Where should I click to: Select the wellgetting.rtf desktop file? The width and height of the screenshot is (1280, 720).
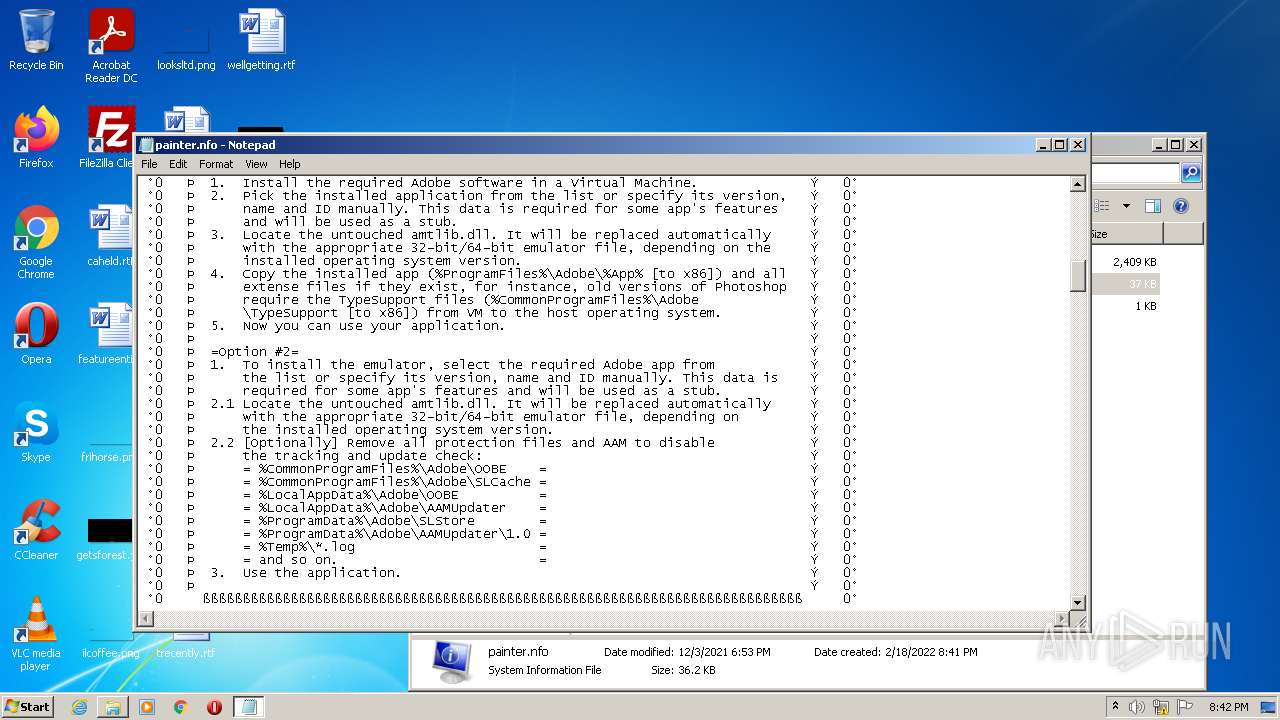pyautogui.click(x=261, y=41)
